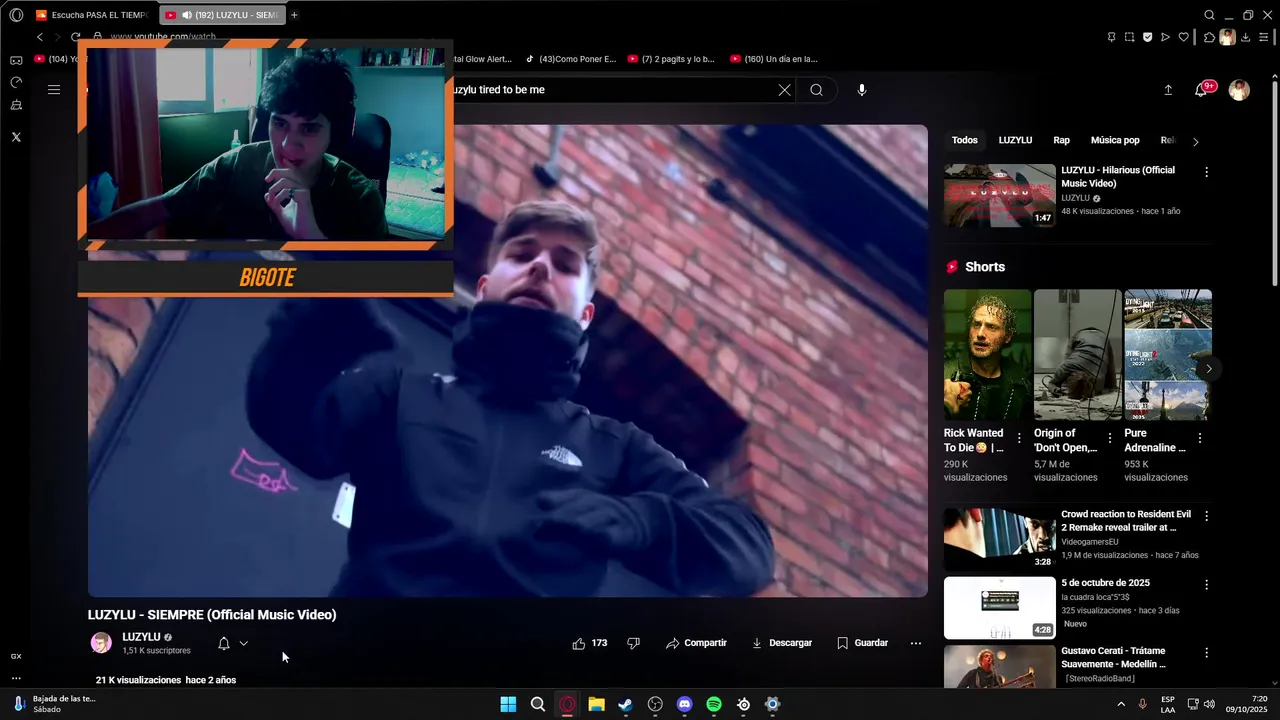
Task: Open the YouTube create/upload icon
Action: click(1168, 90)
